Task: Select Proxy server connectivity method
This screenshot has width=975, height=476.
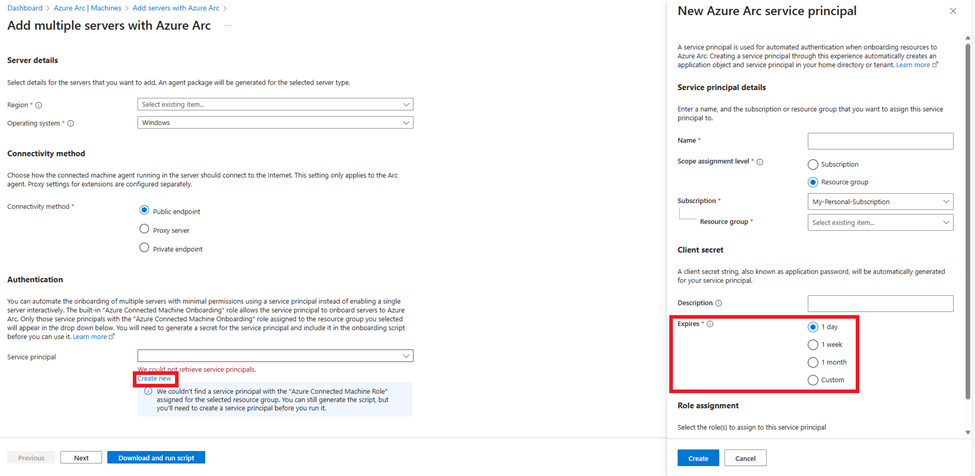Action: (x=144, y=230)
